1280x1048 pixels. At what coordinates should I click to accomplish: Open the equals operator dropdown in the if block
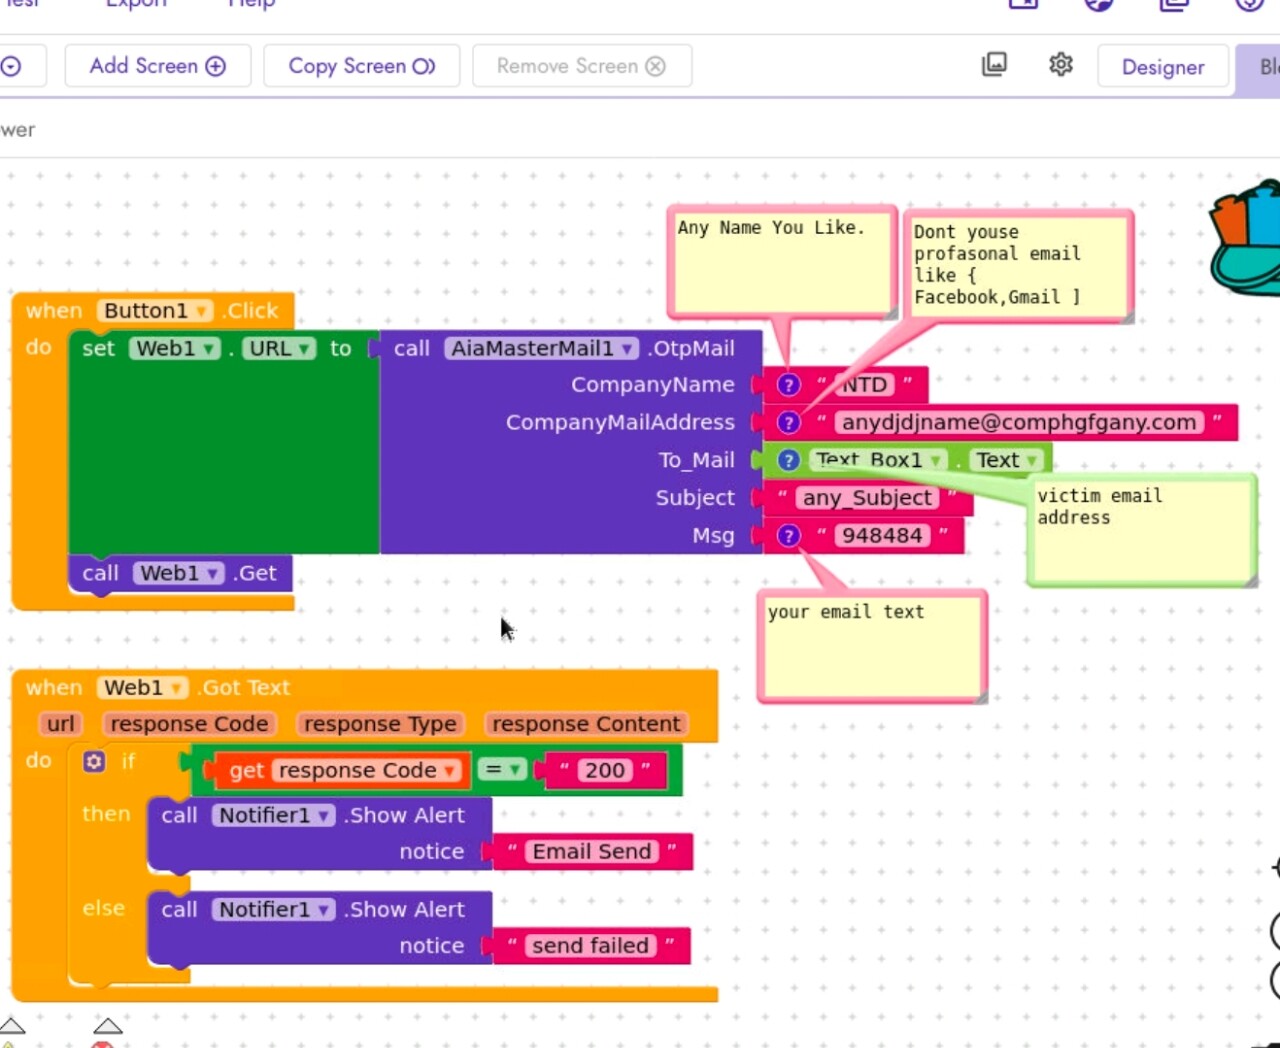(515, 770)
